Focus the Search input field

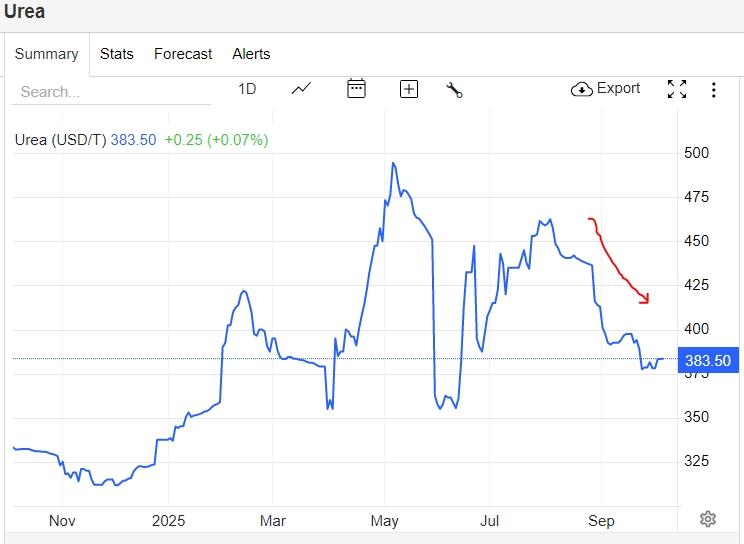click(110, 91)
